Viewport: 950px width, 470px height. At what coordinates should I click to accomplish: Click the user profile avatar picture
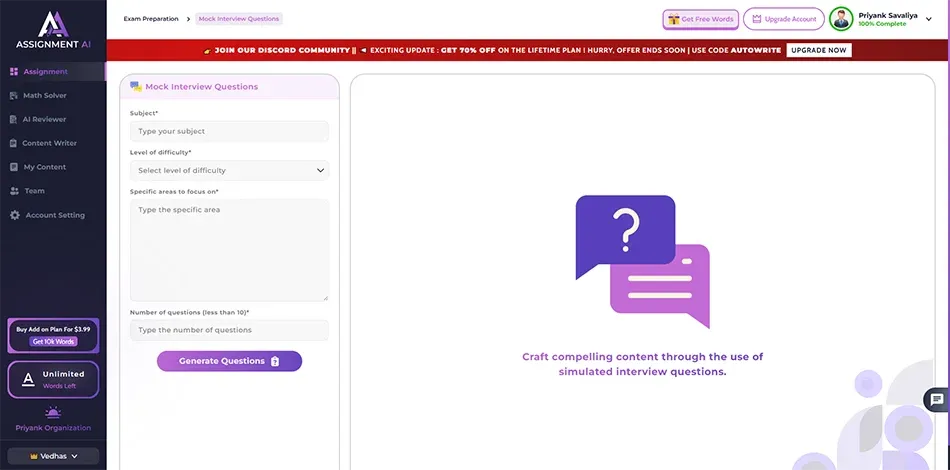click(x=841, y=19)
